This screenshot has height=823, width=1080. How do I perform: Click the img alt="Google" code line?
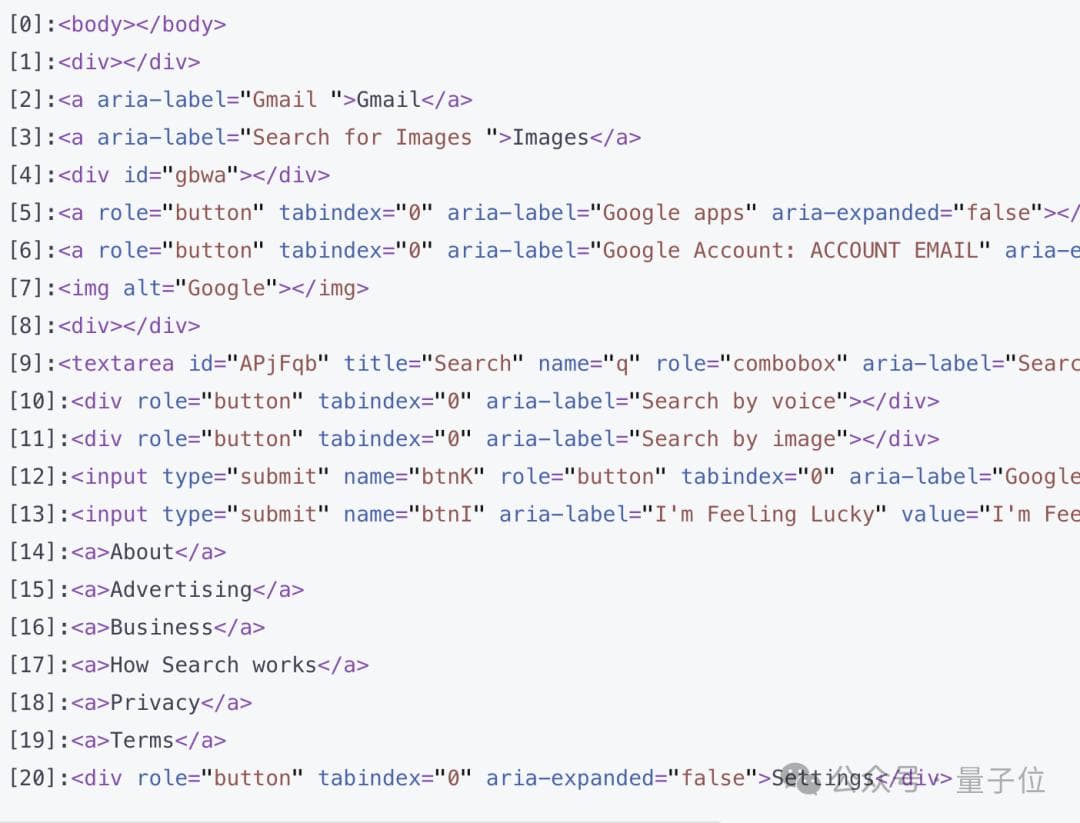click(213, 288)
